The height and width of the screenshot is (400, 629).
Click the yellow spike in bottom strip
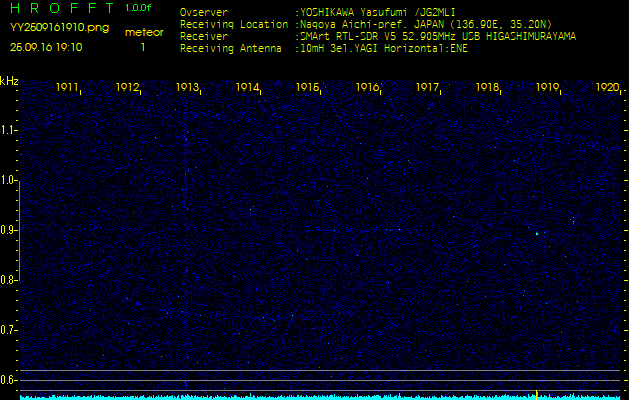click(537, 394)
